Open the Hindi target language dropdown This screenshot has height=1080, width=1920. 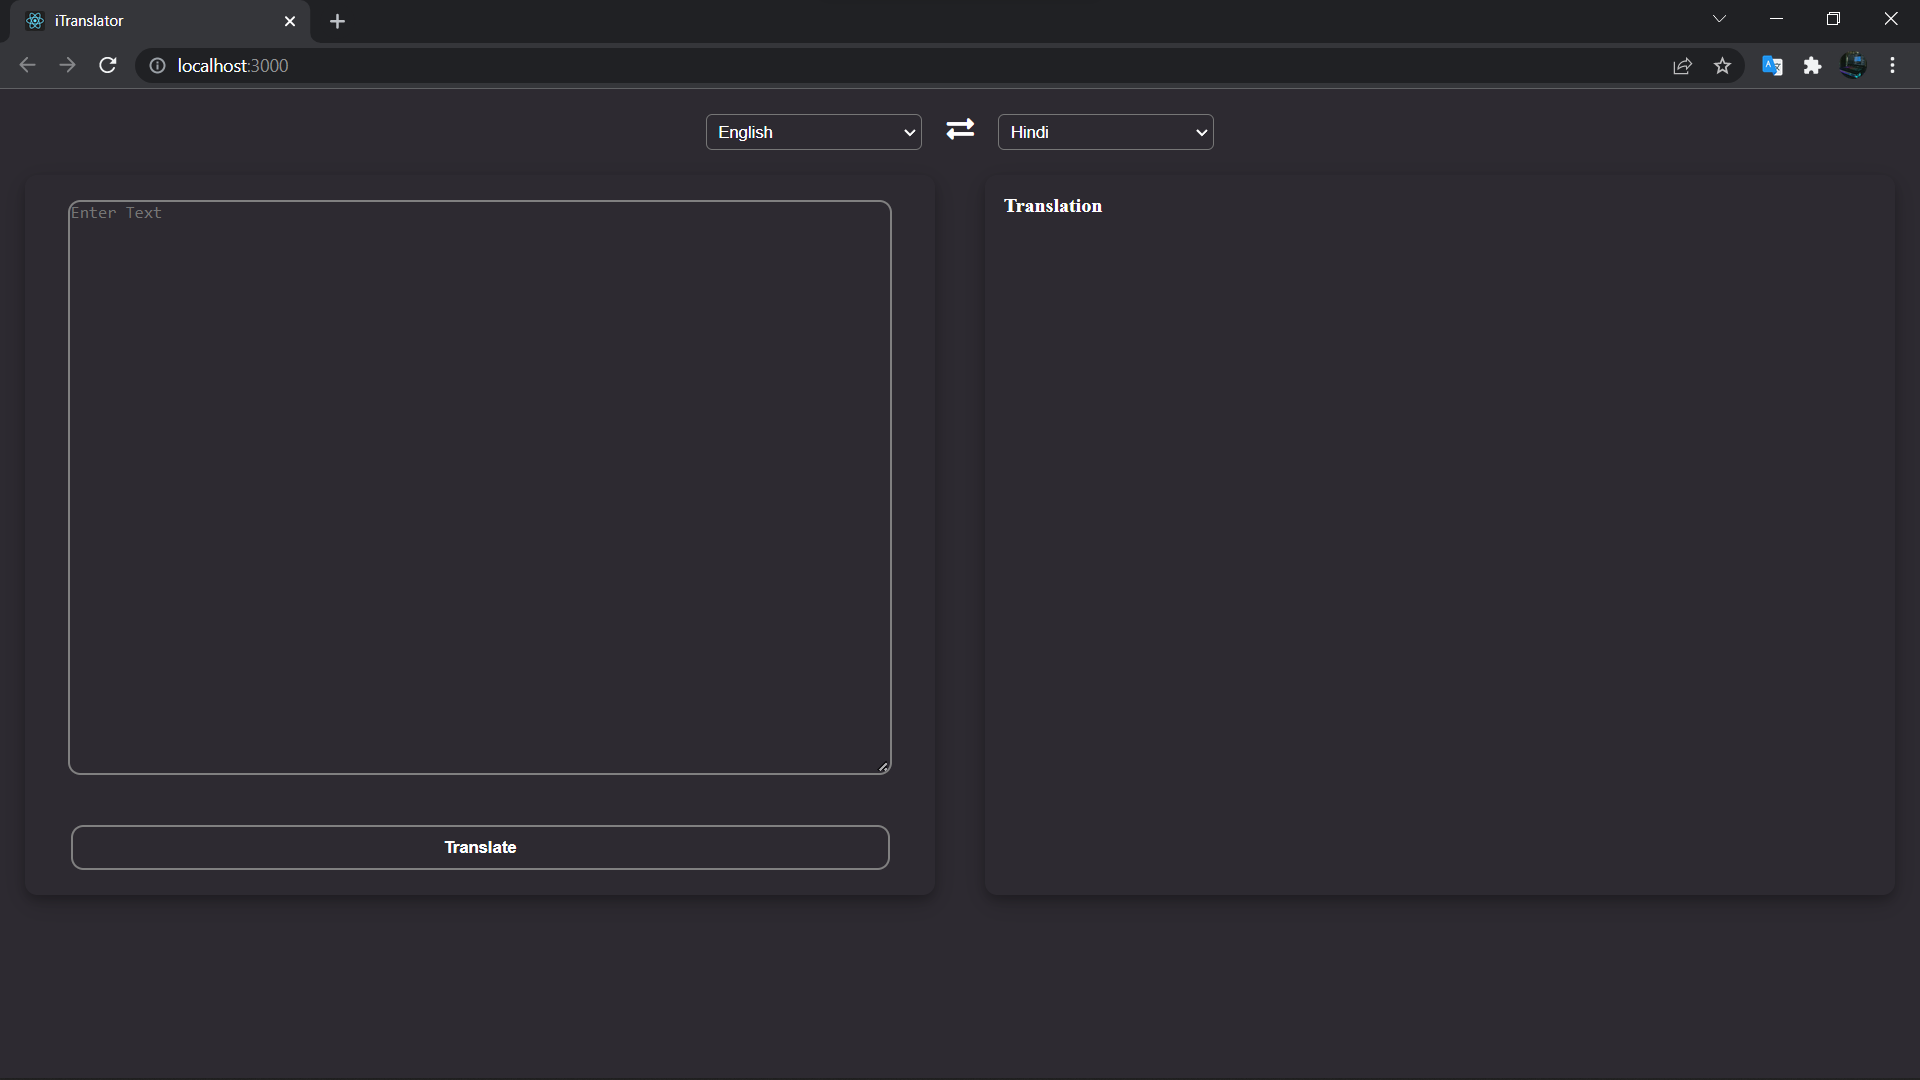1105,132
